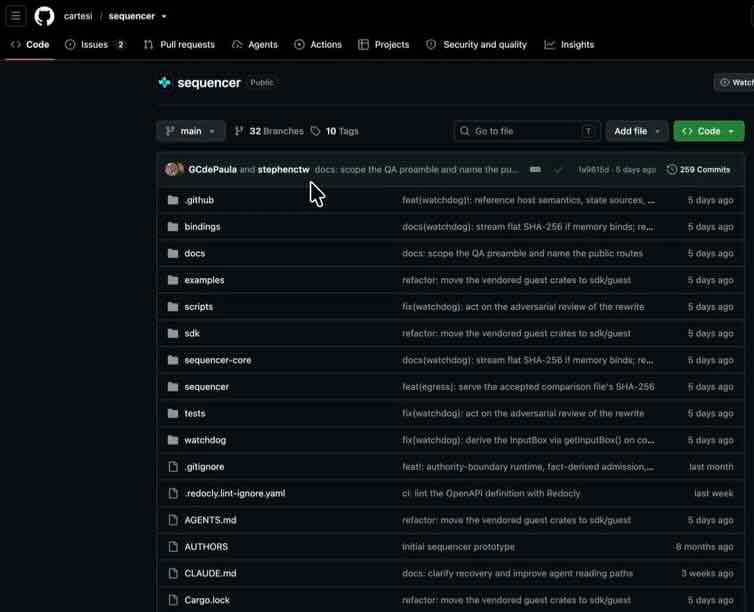Open 'feat(egress): serve the accepted comparison' commit
The width and height of the screenshot is (754, 612).
528,387
